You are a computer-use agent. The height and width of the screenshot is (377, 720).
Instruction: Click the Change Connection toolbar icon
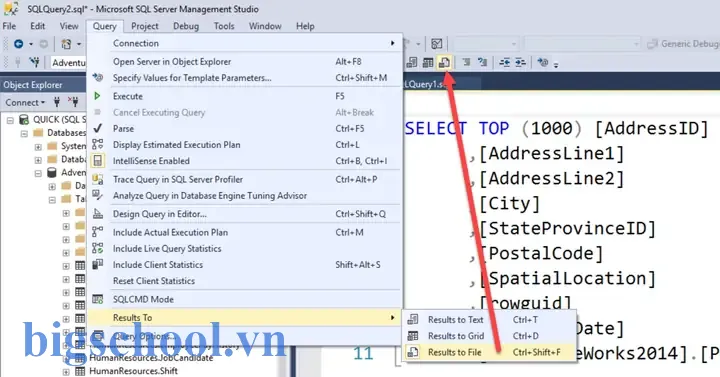tap(34, 62)
